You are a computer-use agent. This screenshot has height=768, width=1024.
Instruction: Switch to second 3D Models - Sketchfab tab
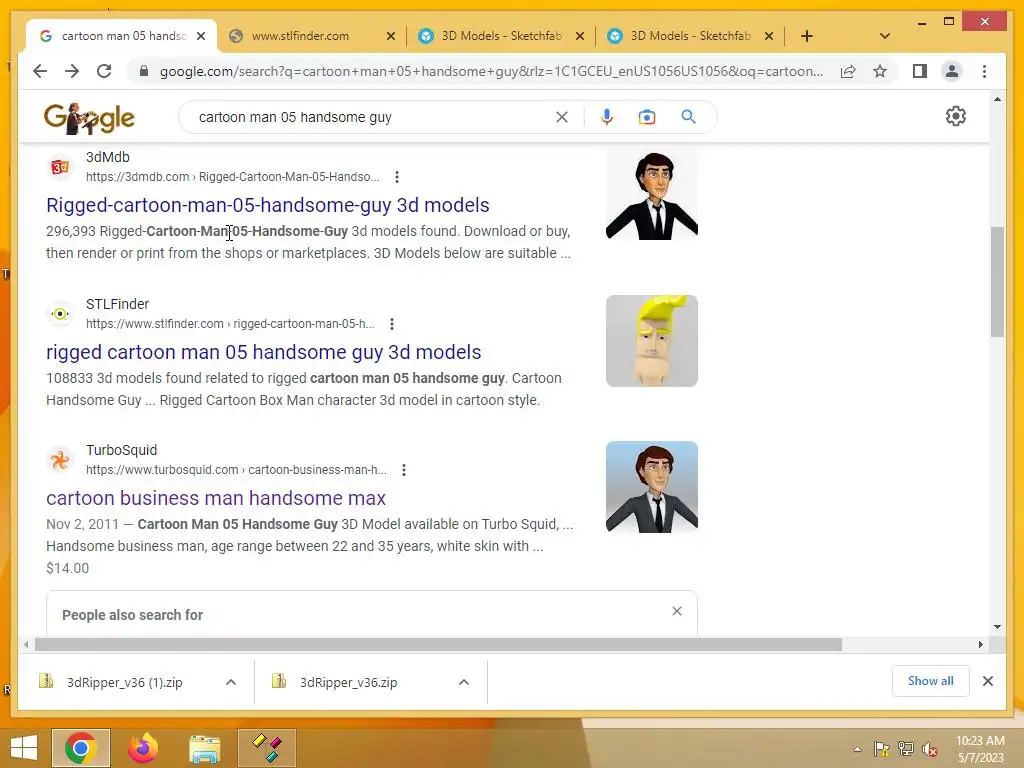tap(690, 36)
